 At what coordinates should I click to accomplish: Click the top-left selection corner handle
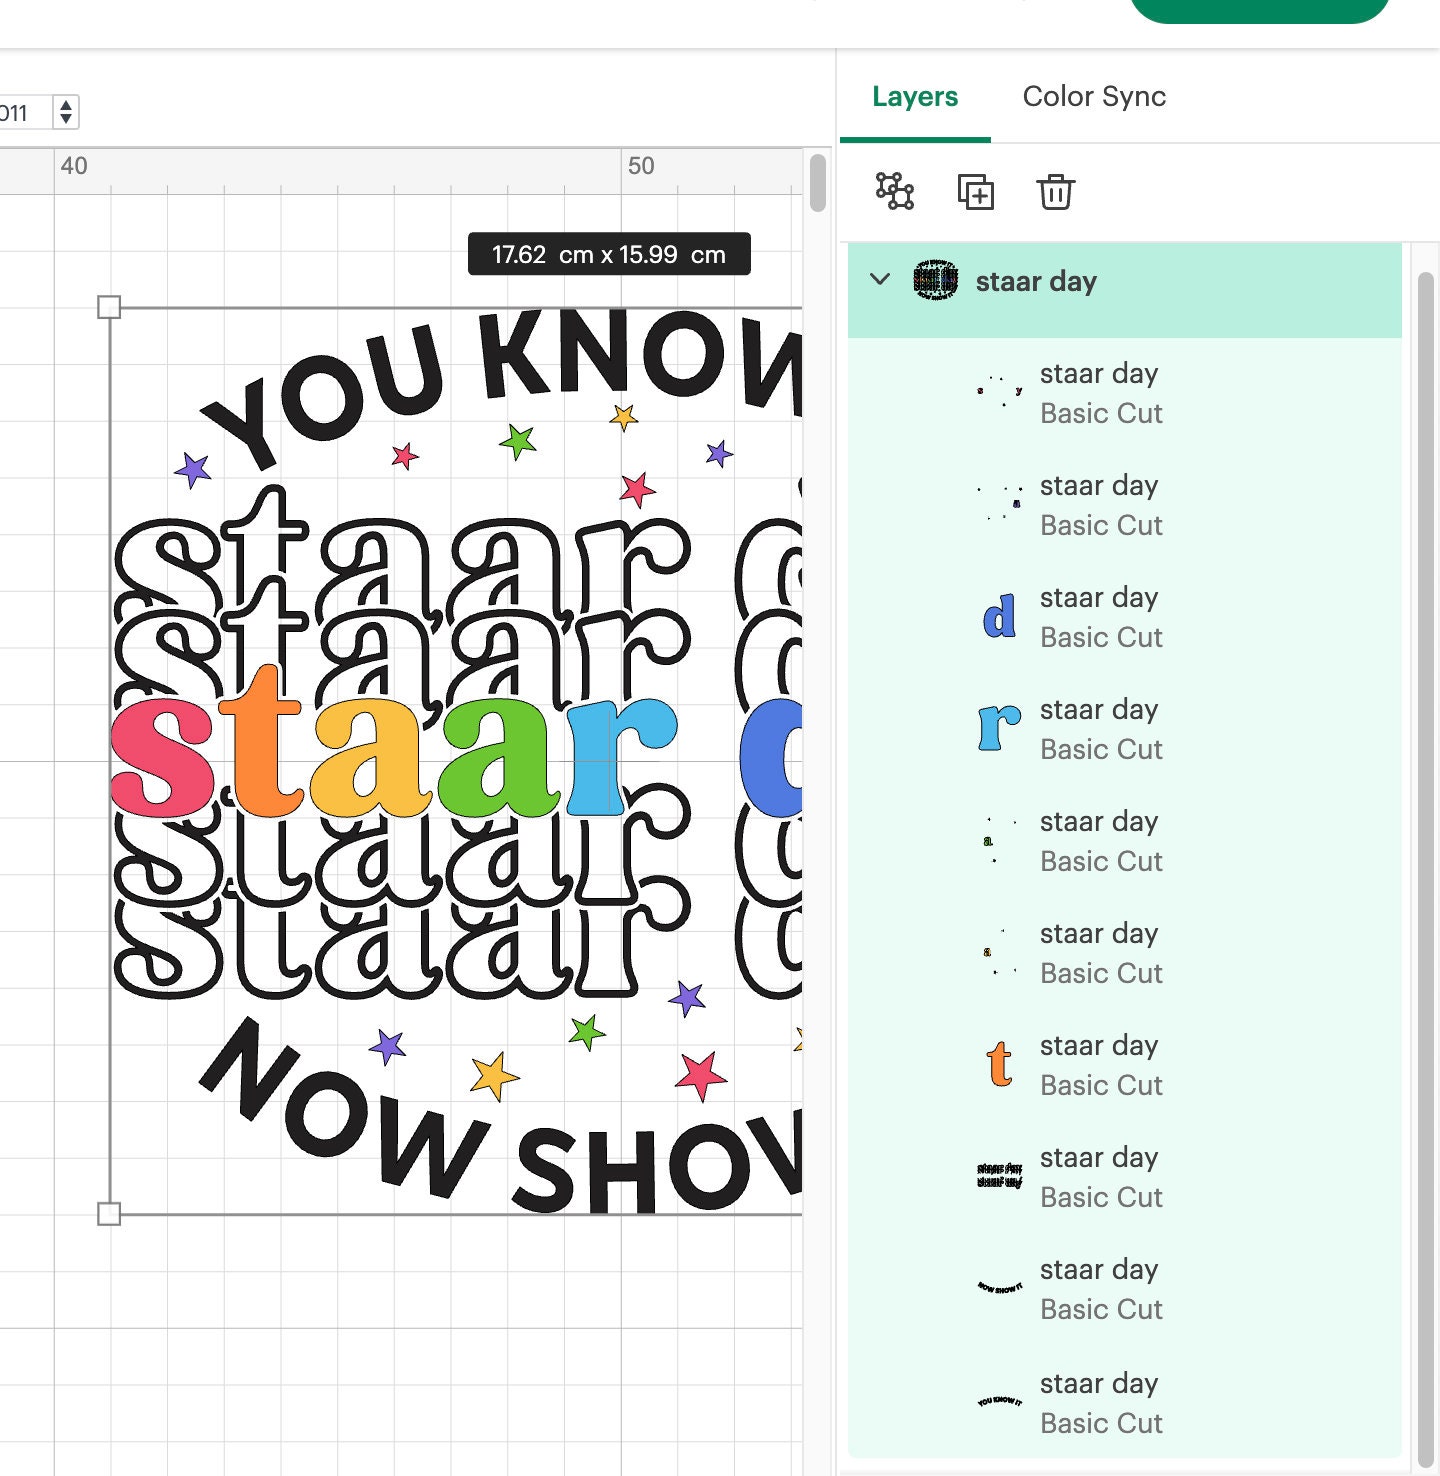pos(109,309)
